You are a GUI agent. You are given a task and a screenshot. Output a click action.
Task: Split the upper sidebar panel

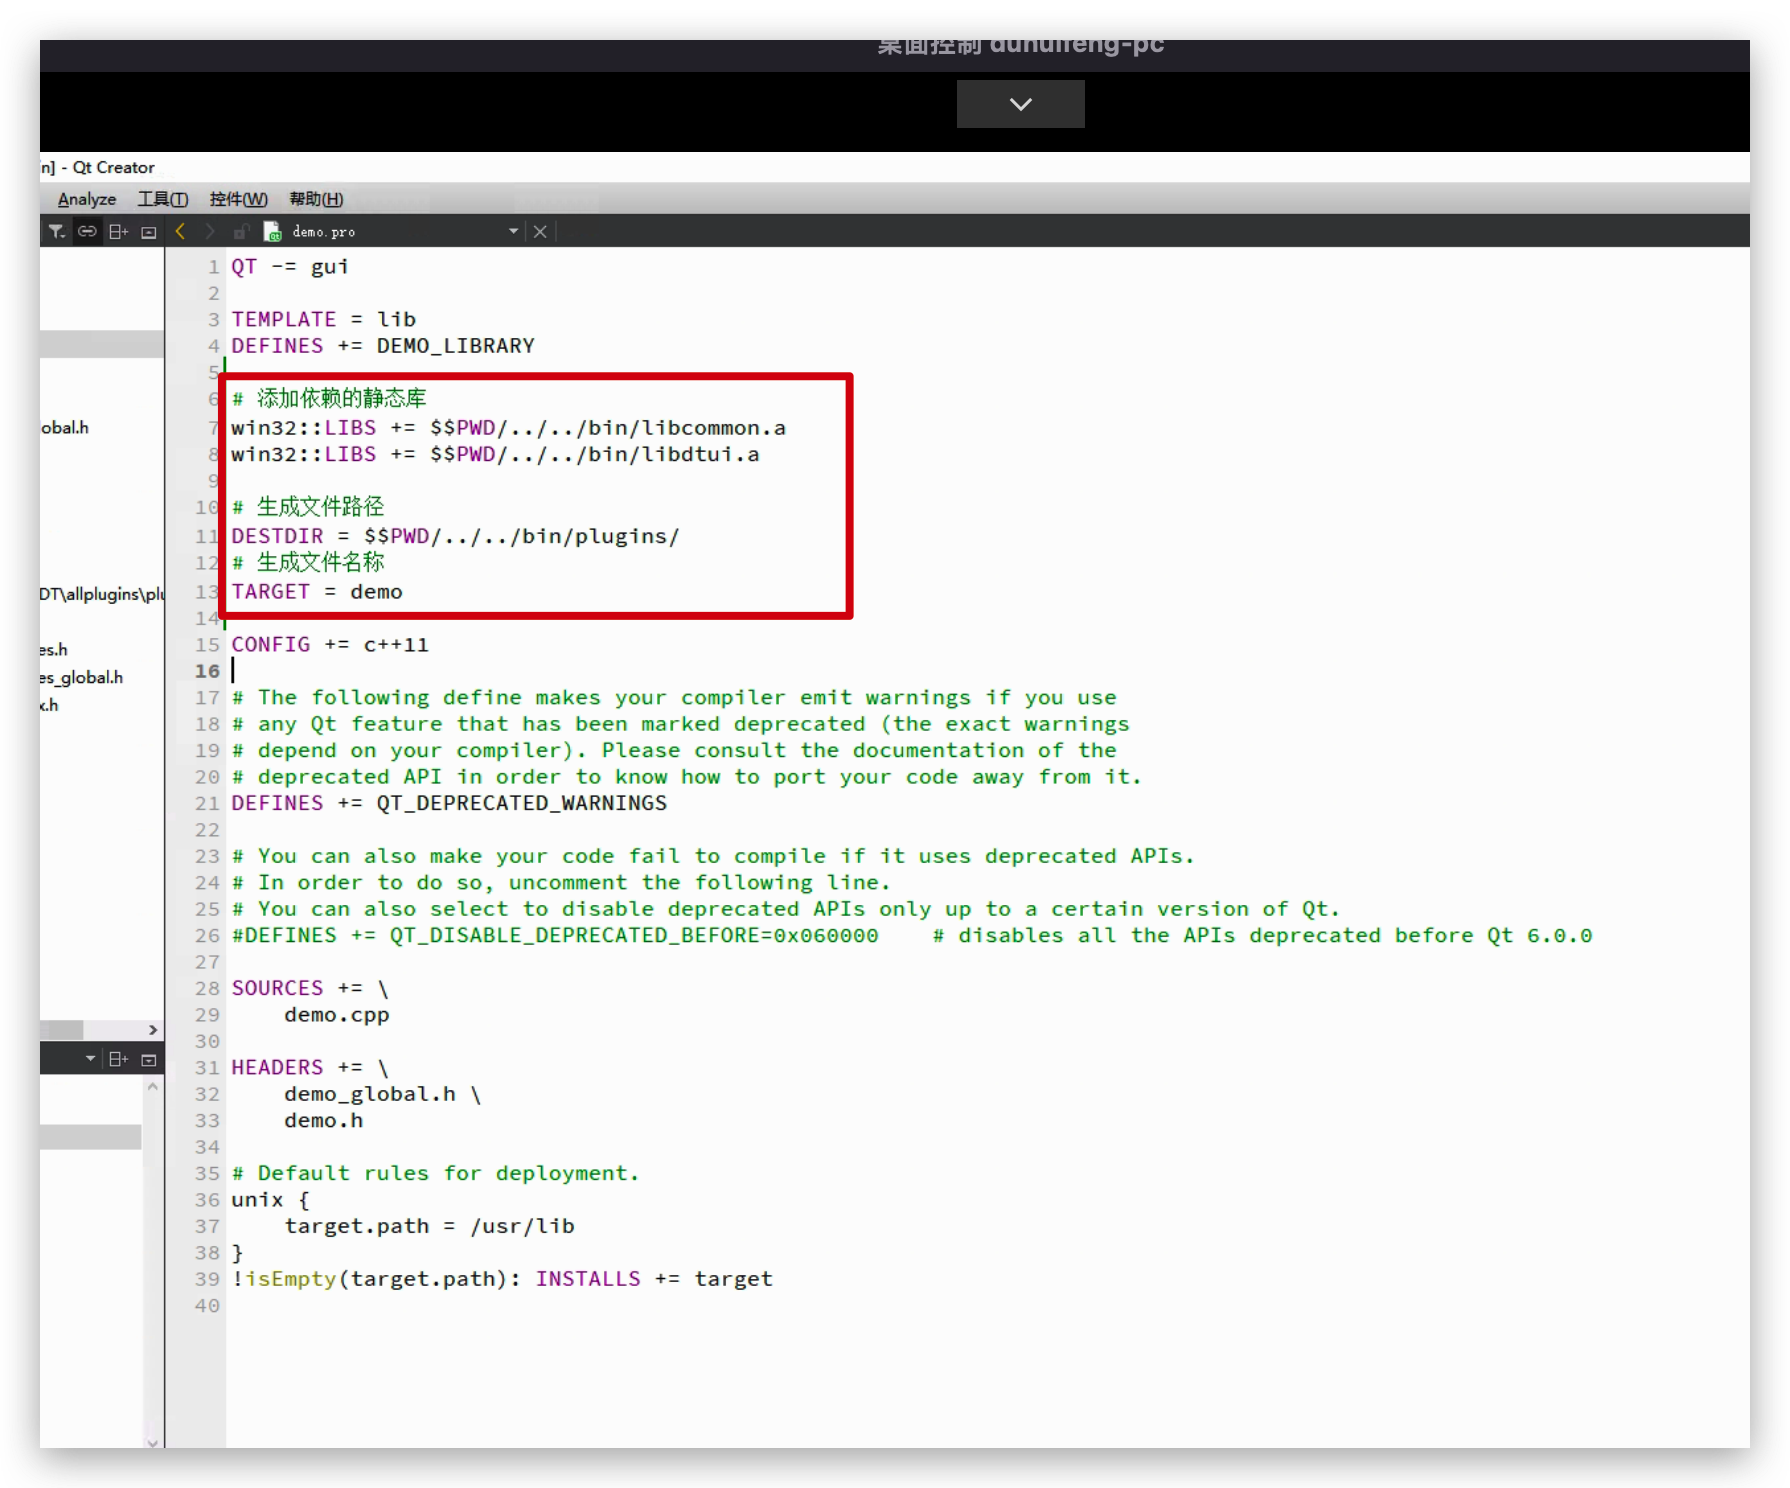pyautogui.click(x=118, y=231)
